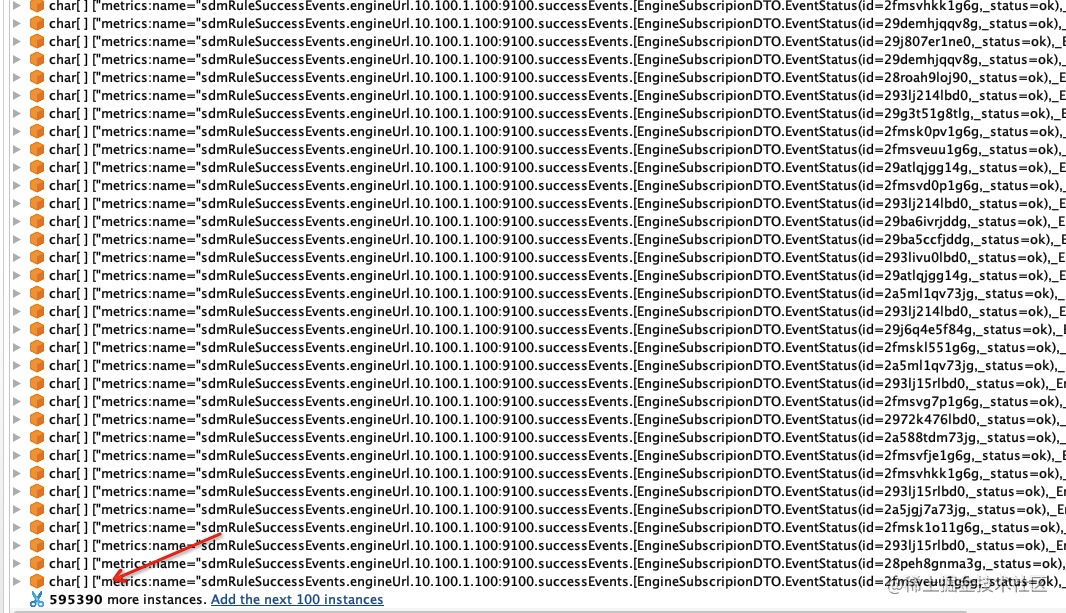The width and height of the screenshot is (1066, 613).
Task: Click the cube icon of row id=28roah9loj90
Action: pyautogui.click(x=37, y=77)
